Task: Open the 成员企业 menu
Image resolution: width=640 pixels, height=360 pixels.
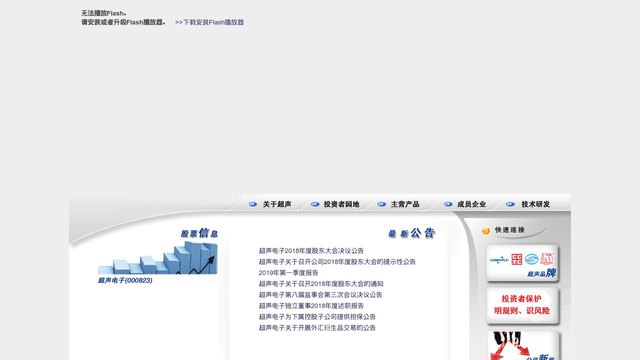Action: (471, 204)
